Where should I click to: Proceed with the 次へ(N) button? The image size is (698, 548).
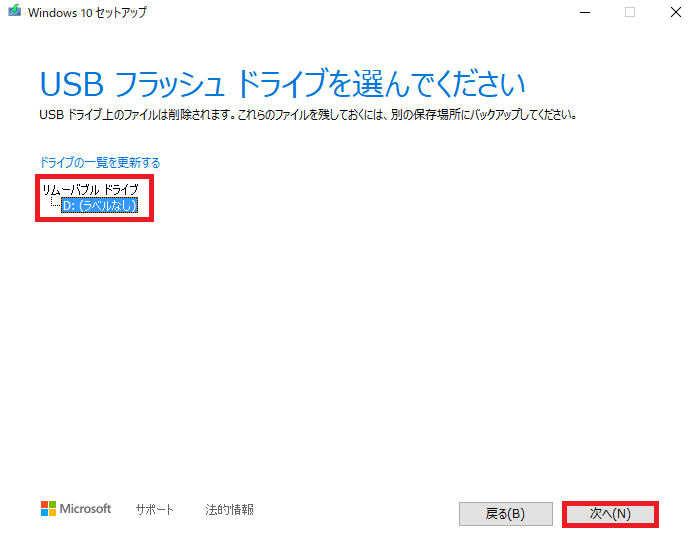610,514
